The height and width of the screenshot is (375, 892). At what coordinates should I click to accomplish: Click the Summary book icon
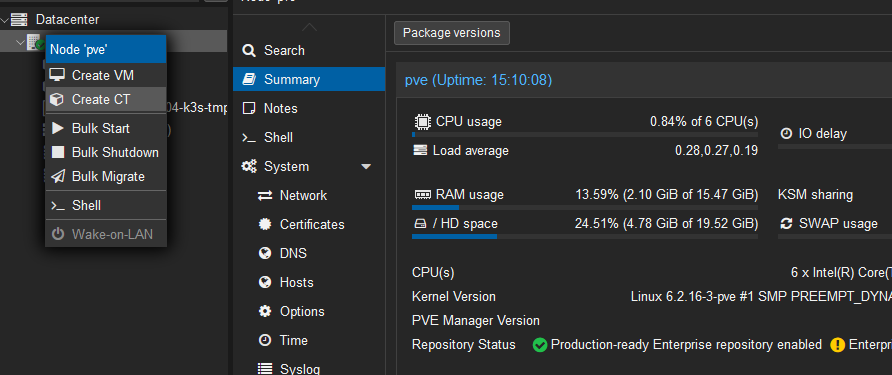tap(249, 79)
